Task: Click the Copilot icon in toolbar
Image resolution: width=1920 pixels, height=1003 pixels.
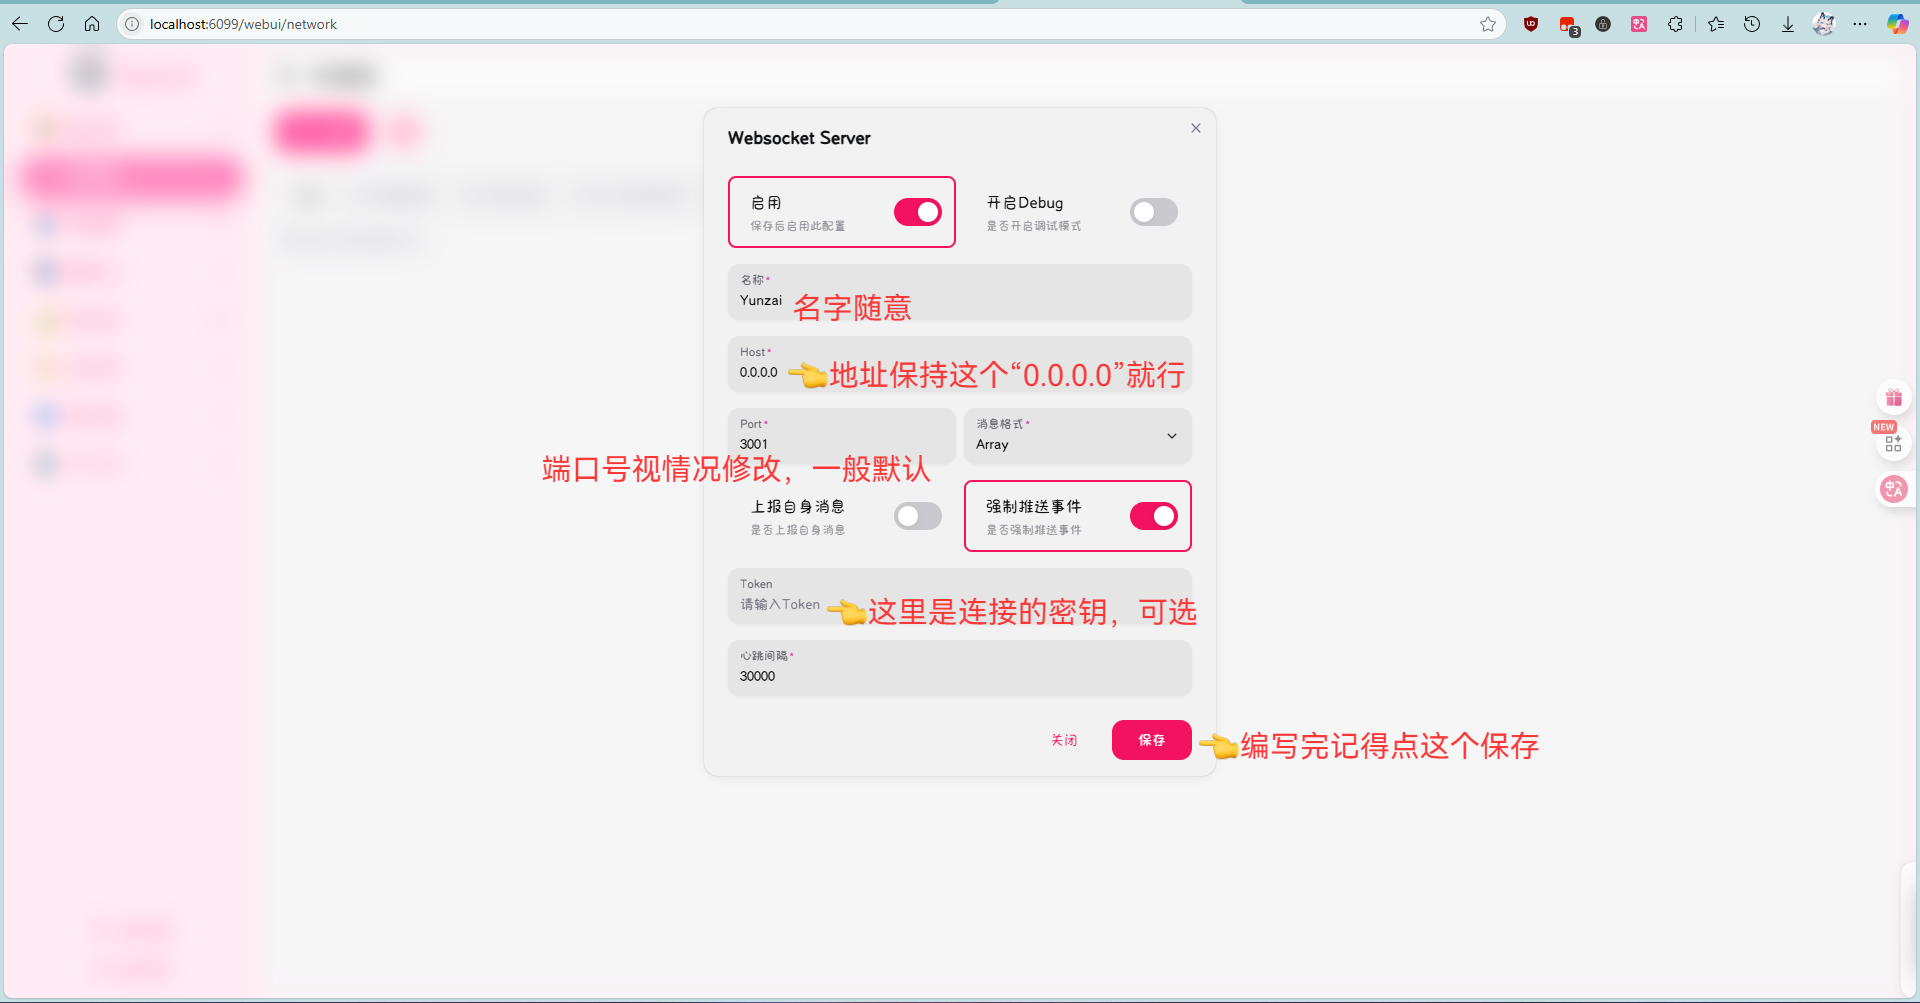Action: click(1896, 24)
